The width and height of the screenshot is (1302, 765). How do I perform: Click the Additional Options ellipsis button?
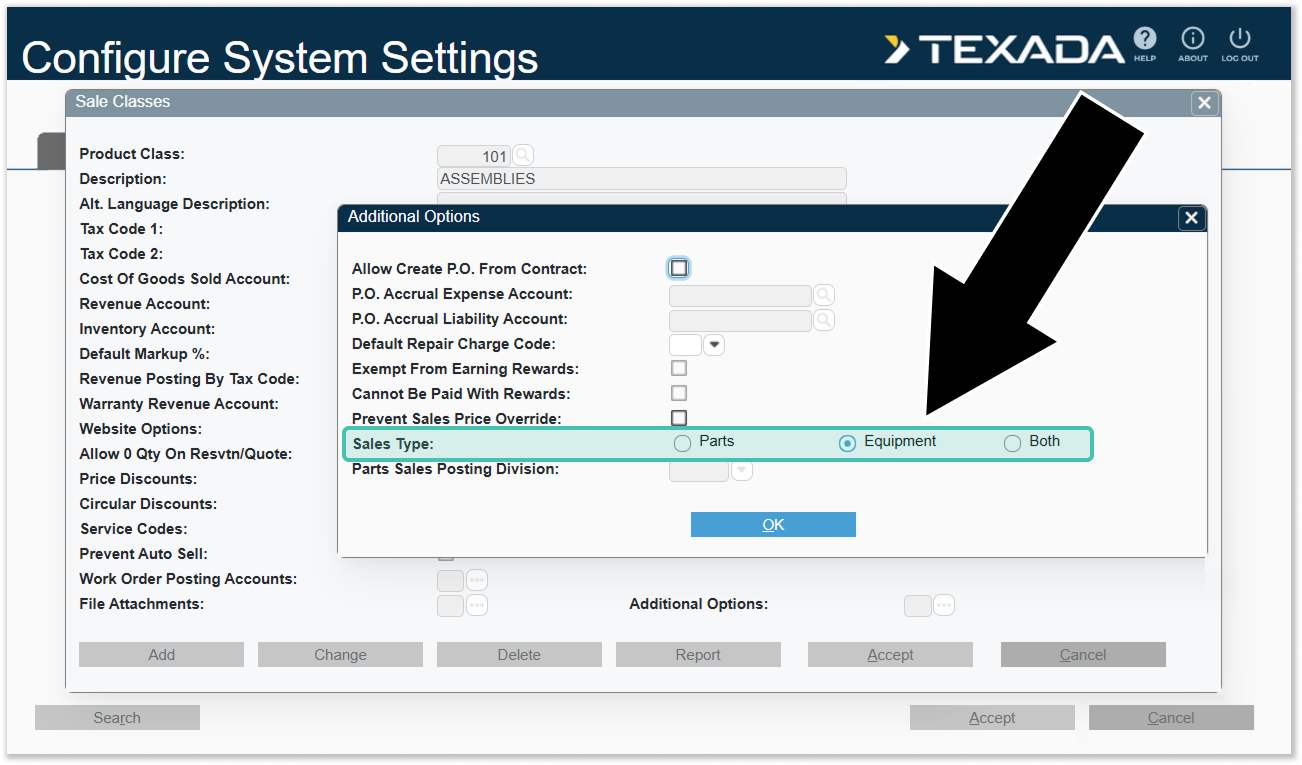[943, 605]
